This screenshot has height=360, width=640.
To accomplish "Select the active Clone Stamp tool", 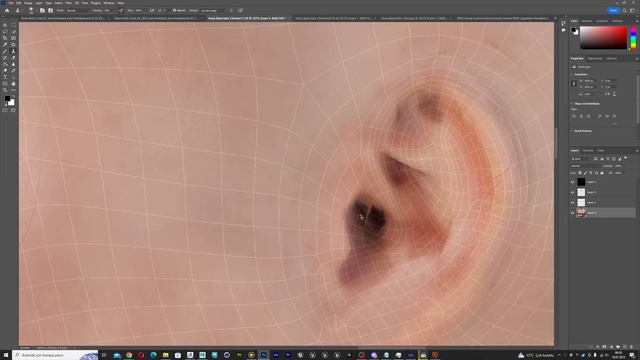I will [x=13, y=51].
